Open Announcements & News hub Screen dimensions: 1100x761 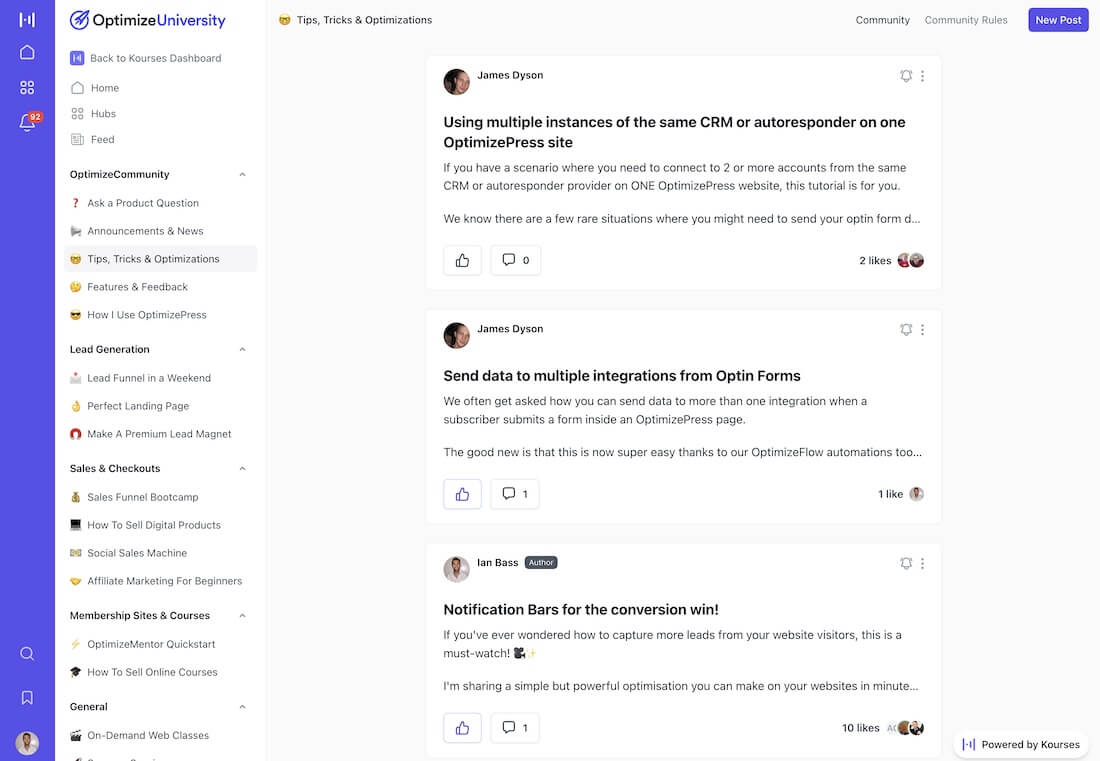point(160,231)
